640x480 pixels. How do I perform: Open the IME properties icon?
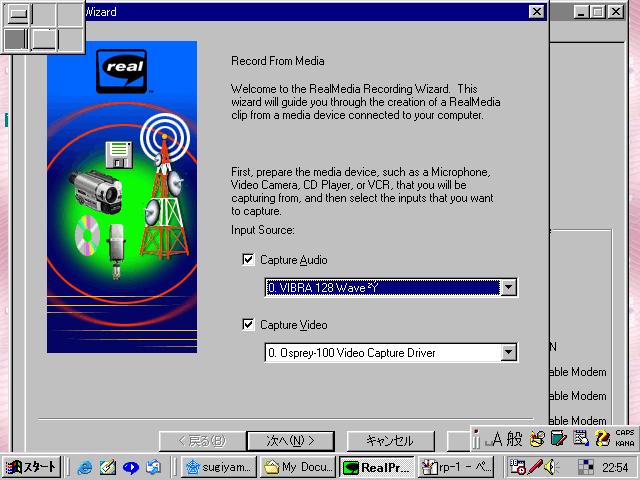coord(580,439)
